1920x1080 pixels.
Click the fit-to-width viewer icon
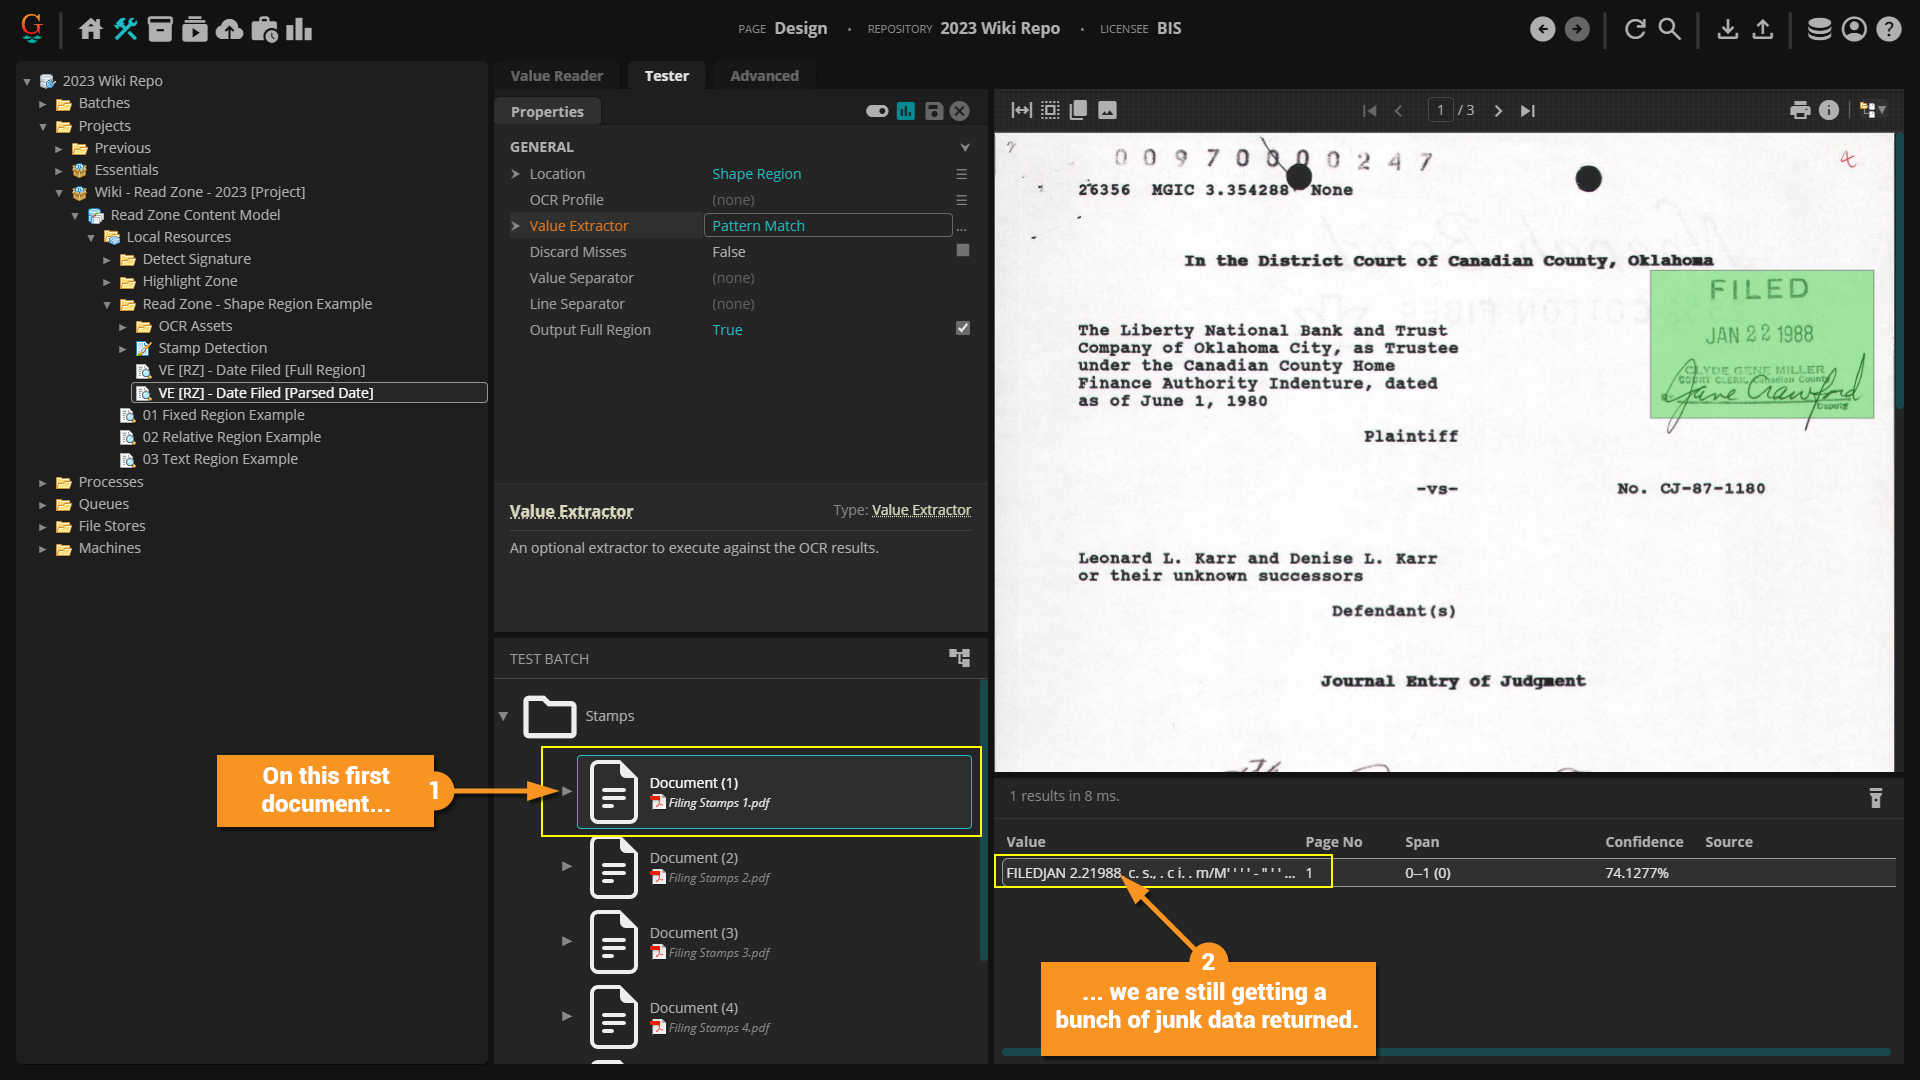coord(1021,110)
